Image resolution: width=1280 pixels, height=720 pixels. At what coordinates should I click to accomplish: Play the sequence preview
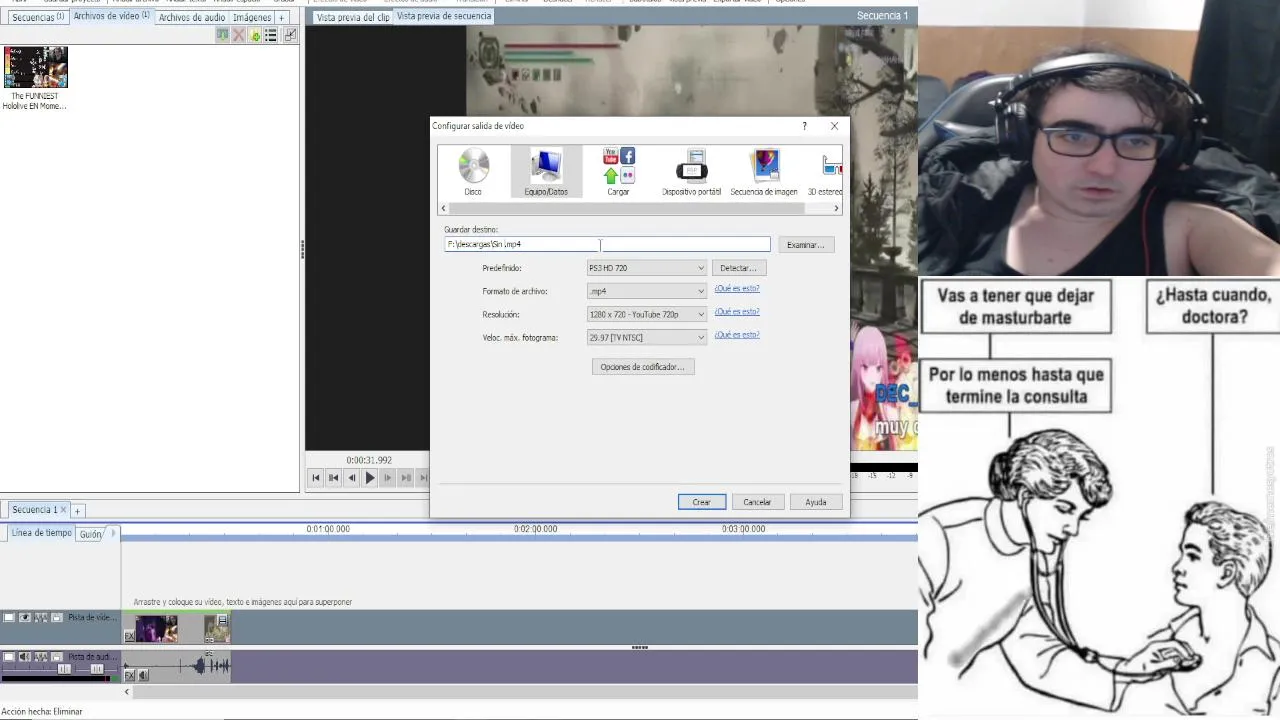370,478
